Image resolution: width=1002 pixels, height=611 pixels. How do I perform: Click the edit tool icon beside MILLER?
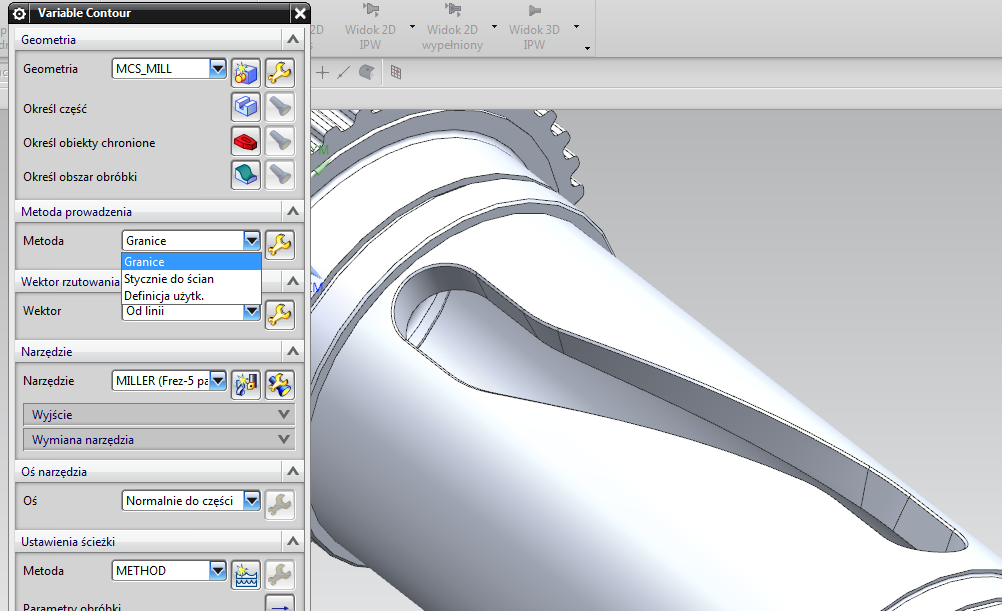point(280,384)
